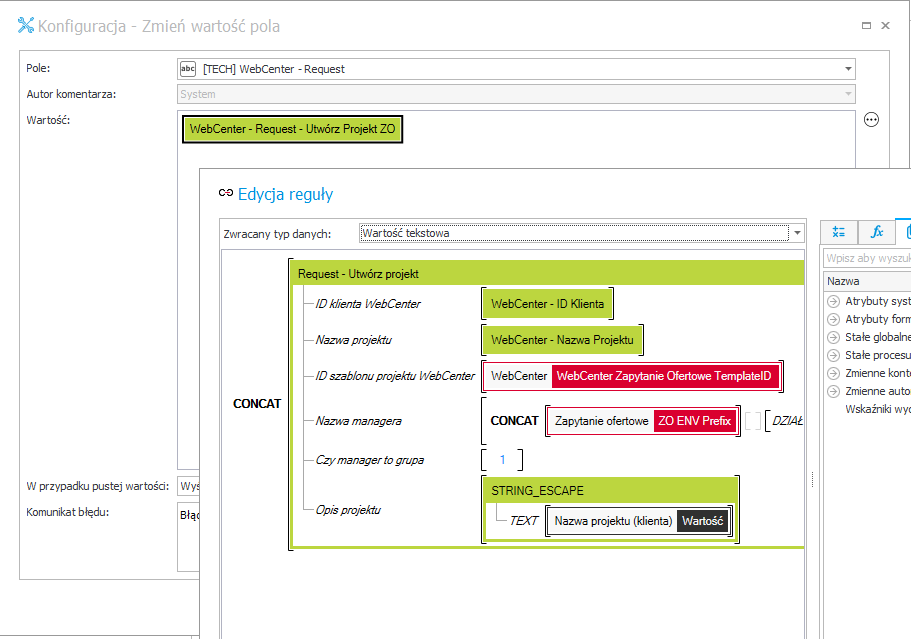Click the ID szablonu projektu WebCenter label

394,376
